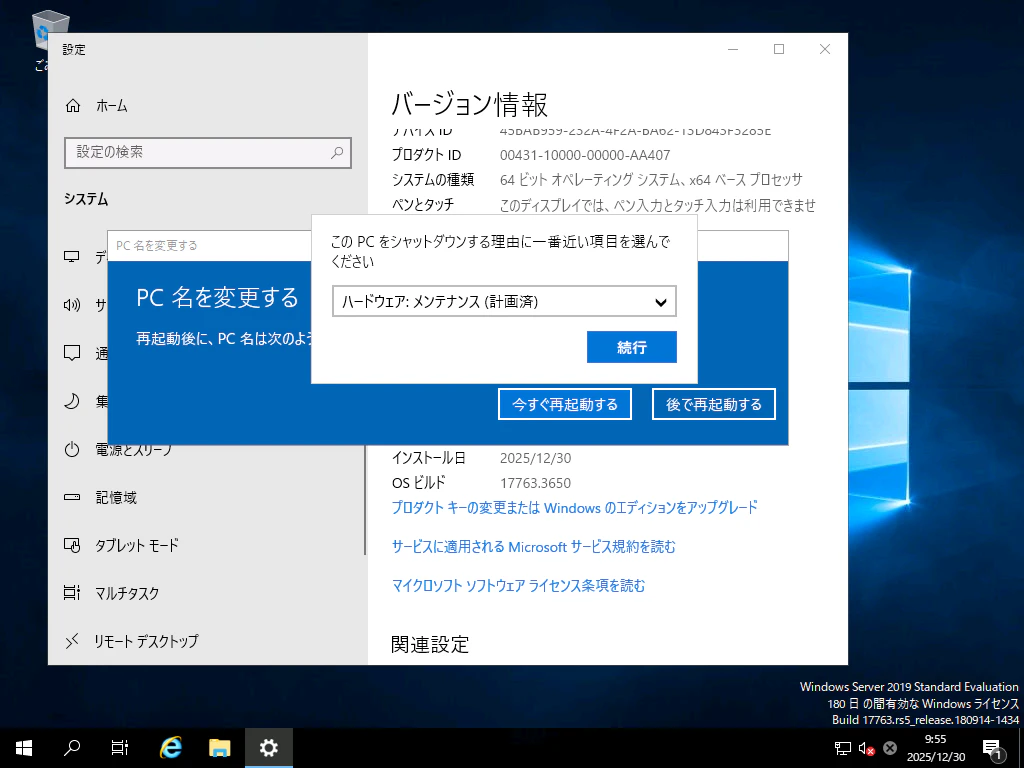Unmute the system volume tray icon
Image resolution: width=1024 pixels, height=768 pixels.
pos(864,747)
